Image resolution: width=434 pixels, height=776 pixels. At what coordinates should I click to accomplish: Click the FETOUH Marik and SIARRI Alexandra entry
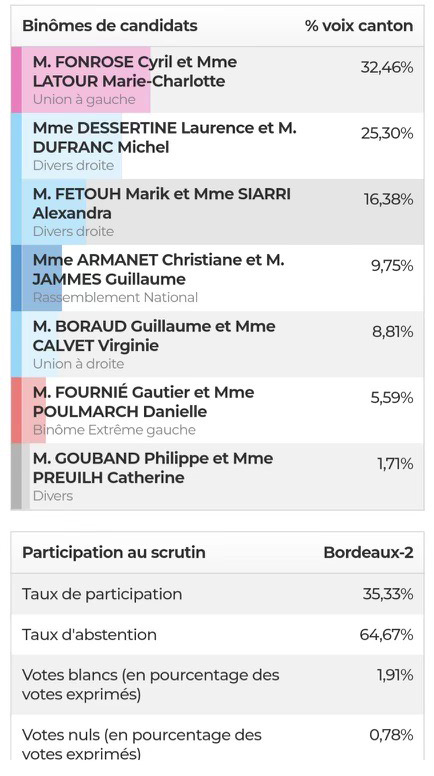[217, 212]
